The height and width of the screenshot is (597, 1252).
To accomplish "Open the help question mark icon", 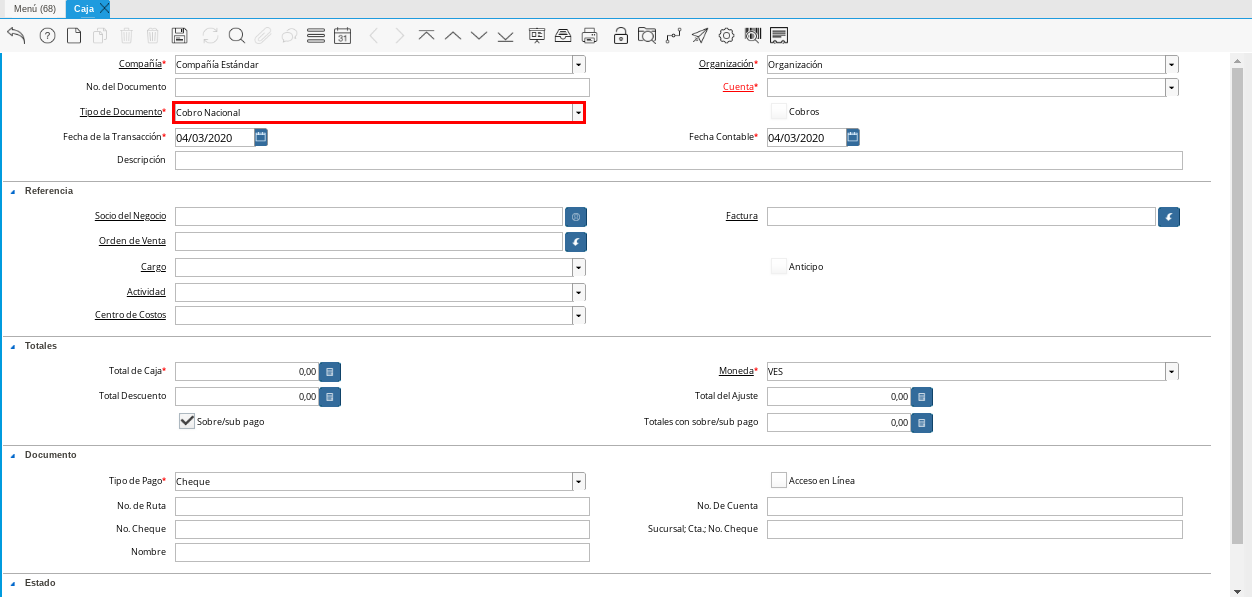I will click(x=47, y=36).
